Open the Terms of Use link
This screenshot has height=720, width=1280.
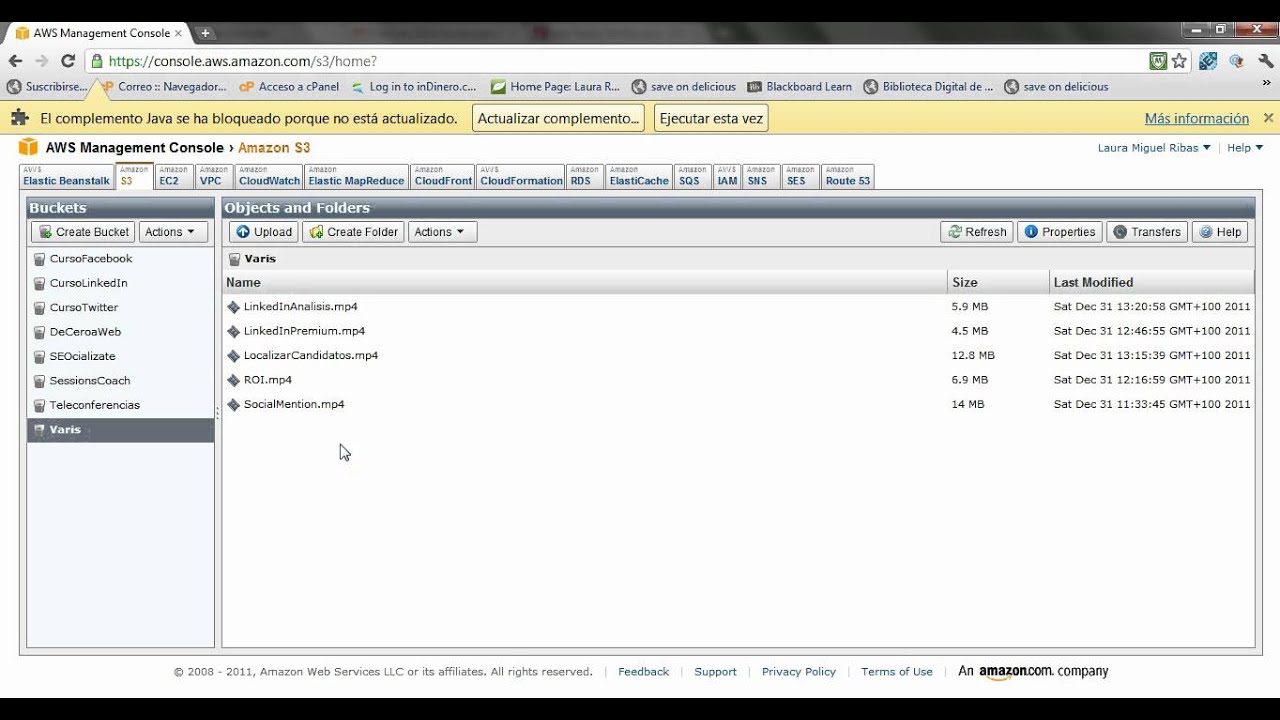897,672
